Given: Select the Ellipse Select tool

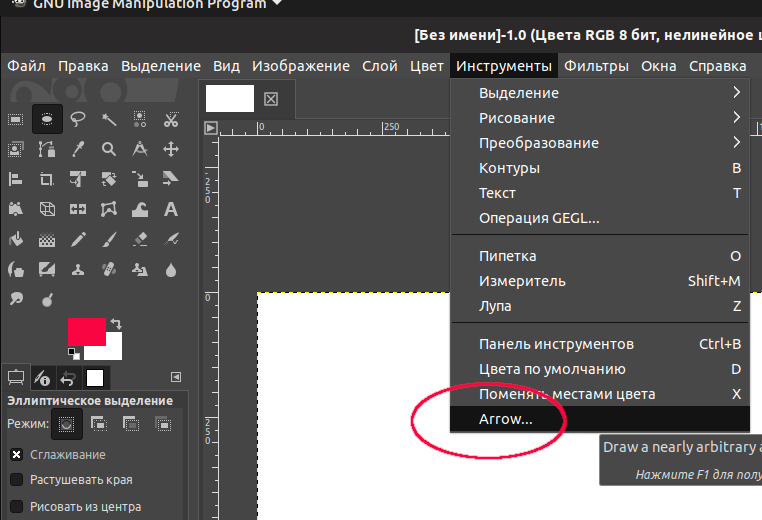Looking at the screenshot, I should (x=47, y=119).
